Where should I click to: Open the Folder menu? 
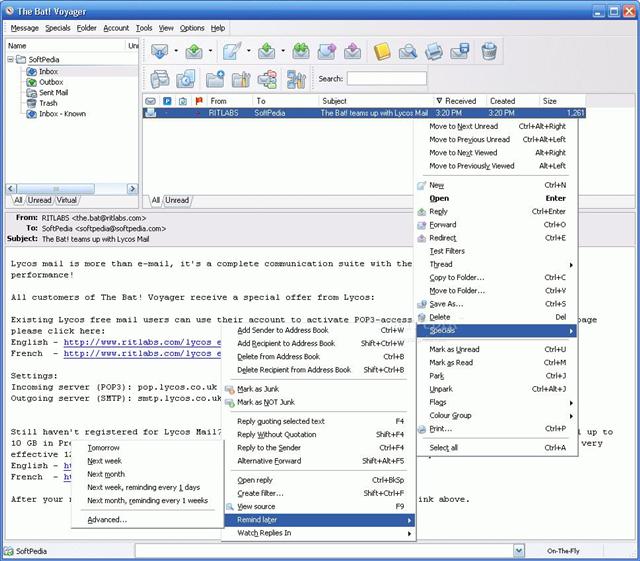coord(87,28)
